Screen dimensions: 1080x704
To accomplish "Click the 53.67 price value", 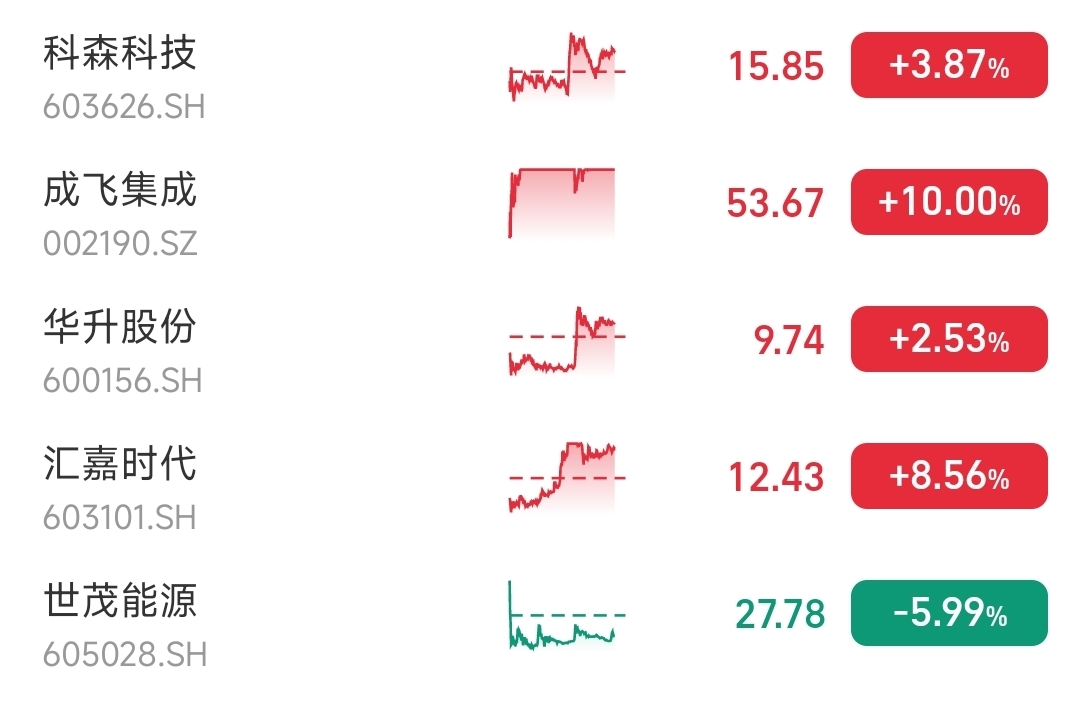I will click(x=775, y=203).
